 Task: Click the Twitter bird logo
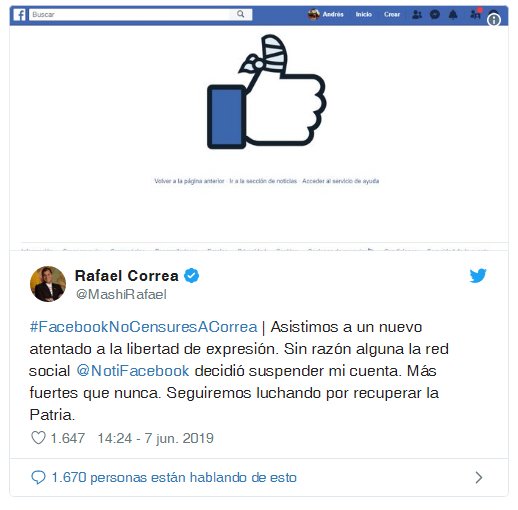pyautogui.click(x=478, y=276)
